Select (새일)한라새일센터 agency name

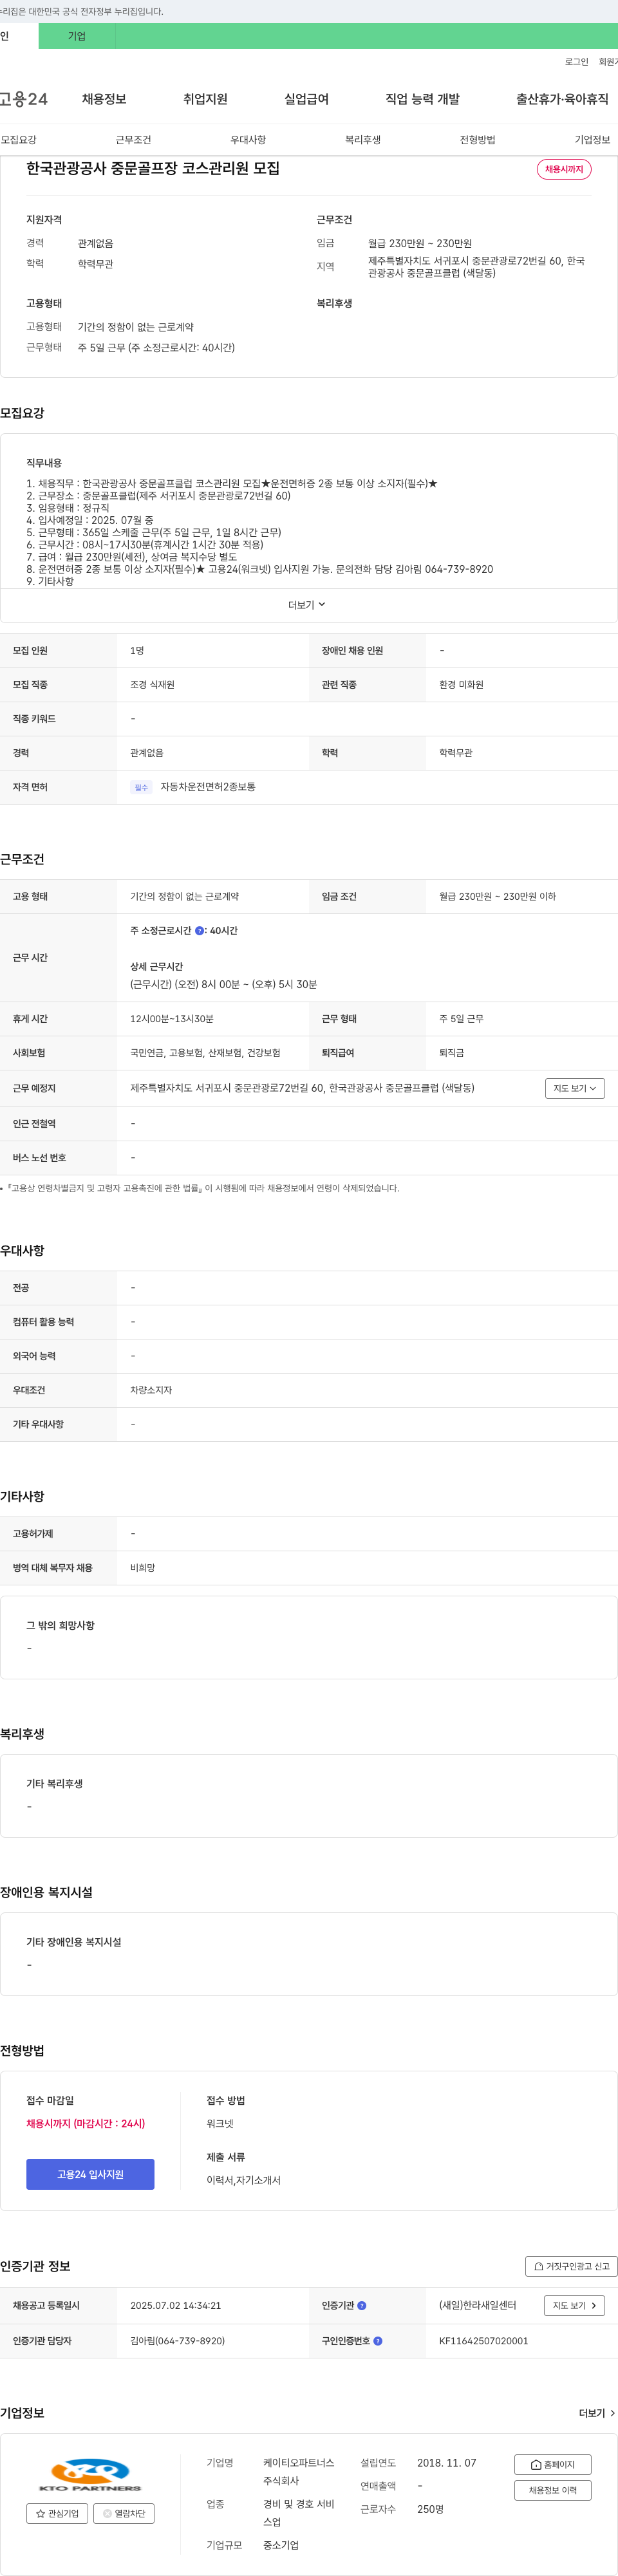point(478,2305)
